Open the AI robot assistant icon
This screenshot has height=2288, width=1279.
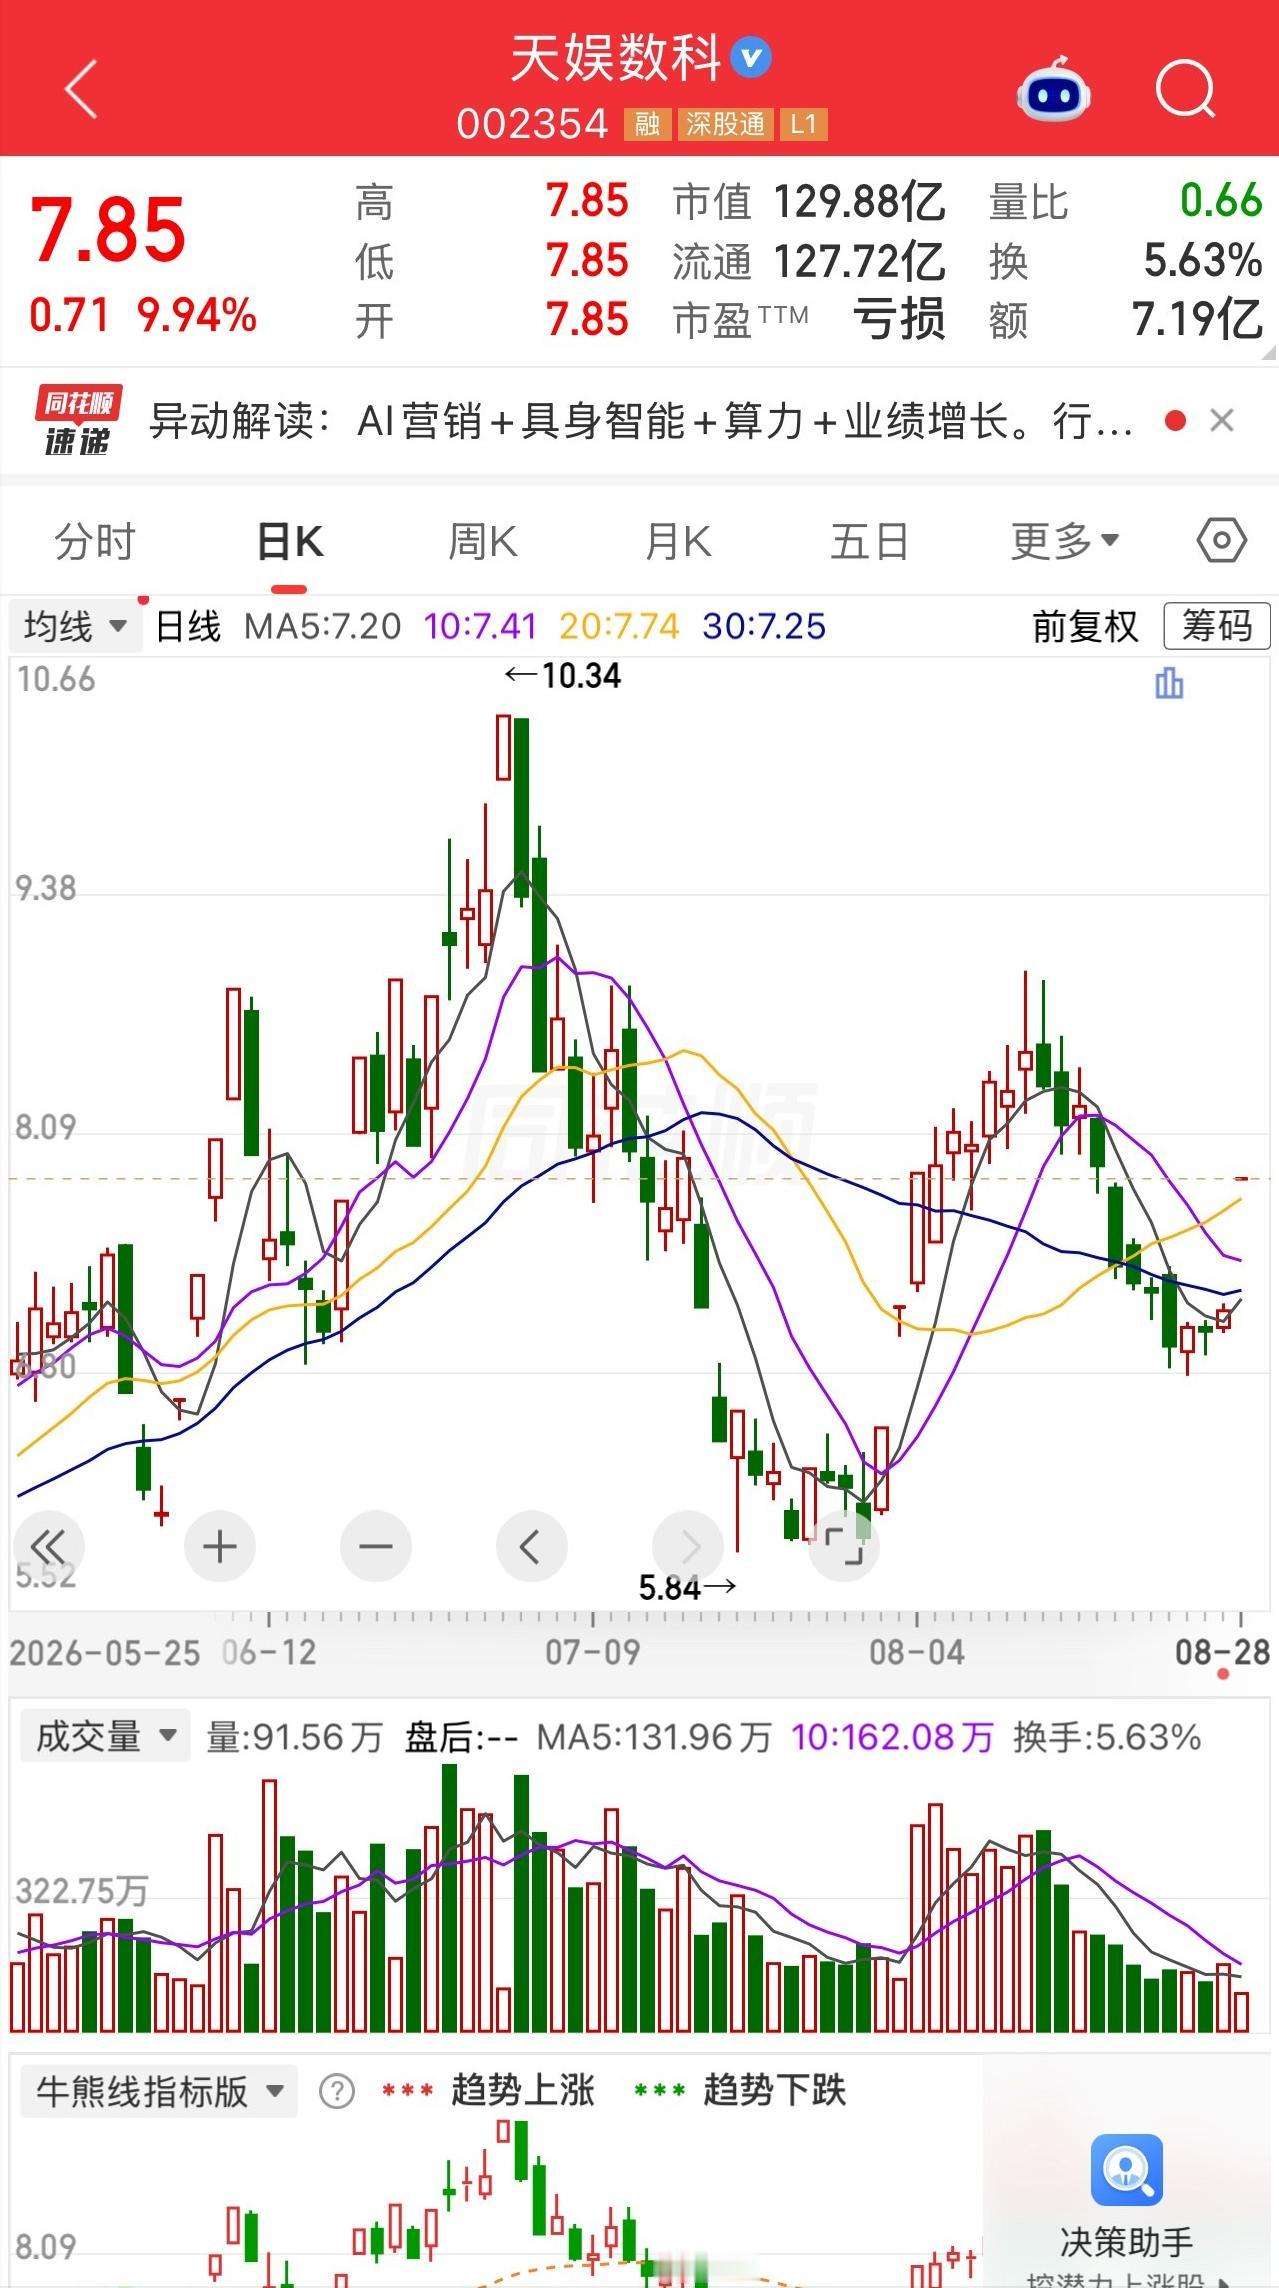tap(1053, 90)
